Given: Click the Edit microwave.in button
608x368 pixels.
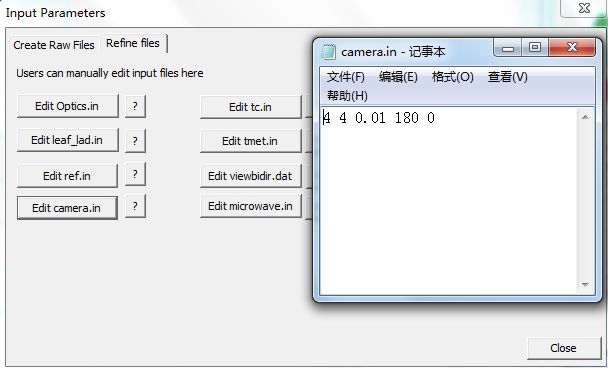Looking at the screenshot, I should click(250, 206).
